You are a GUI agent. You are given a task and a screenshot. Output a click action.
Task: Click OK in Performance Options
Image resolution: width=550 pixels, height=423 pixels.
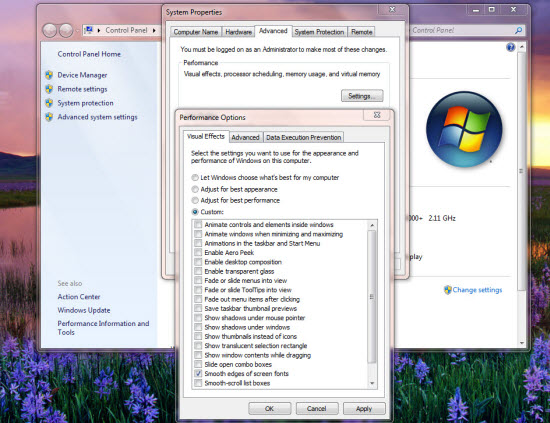tap(269, 409)
